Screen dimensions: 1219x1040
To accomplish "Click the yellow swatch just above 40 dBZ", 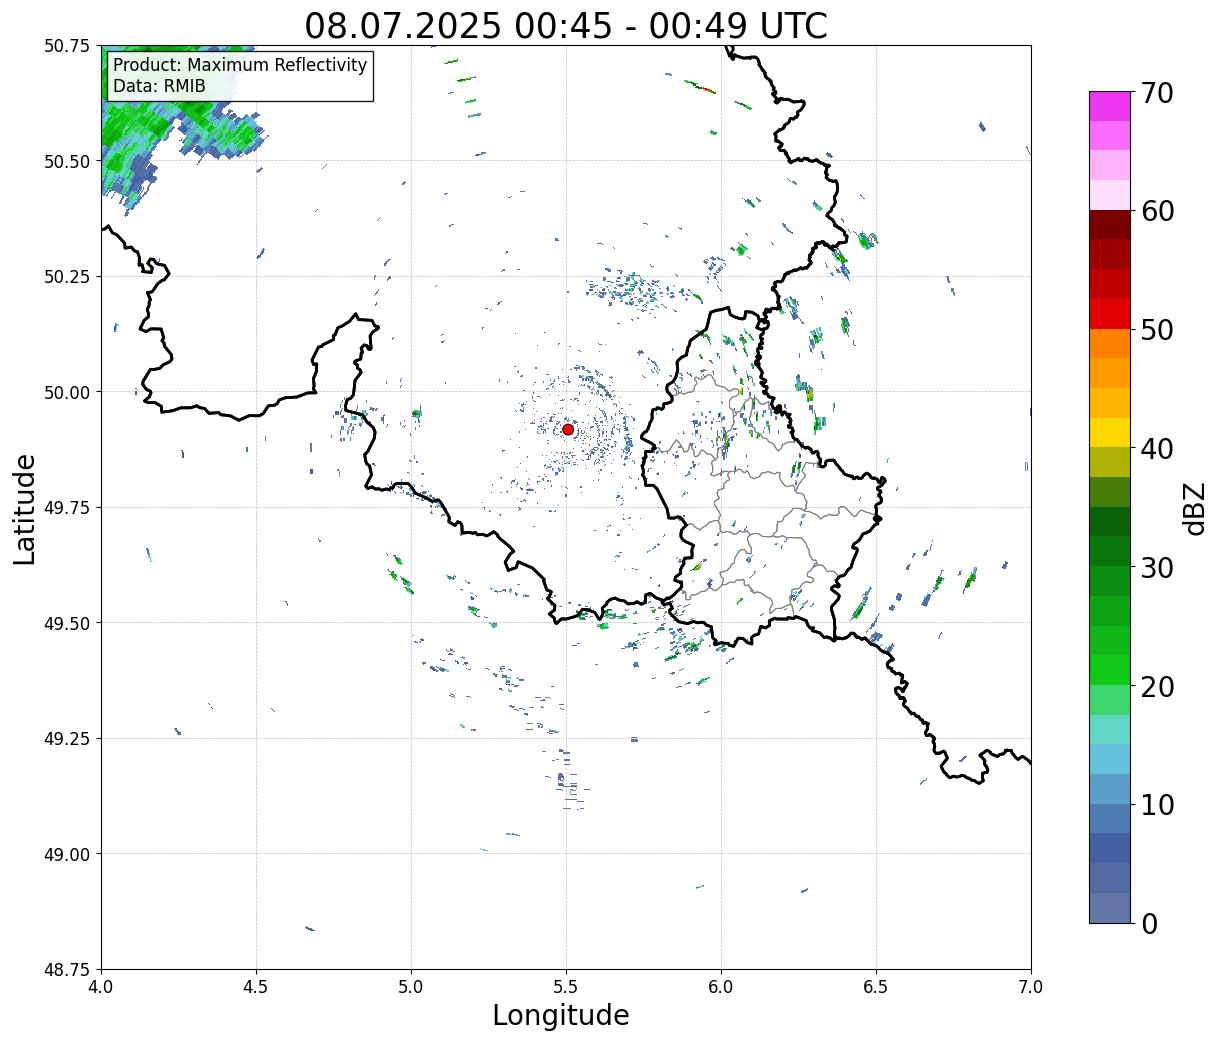I will coord(1110,432).
